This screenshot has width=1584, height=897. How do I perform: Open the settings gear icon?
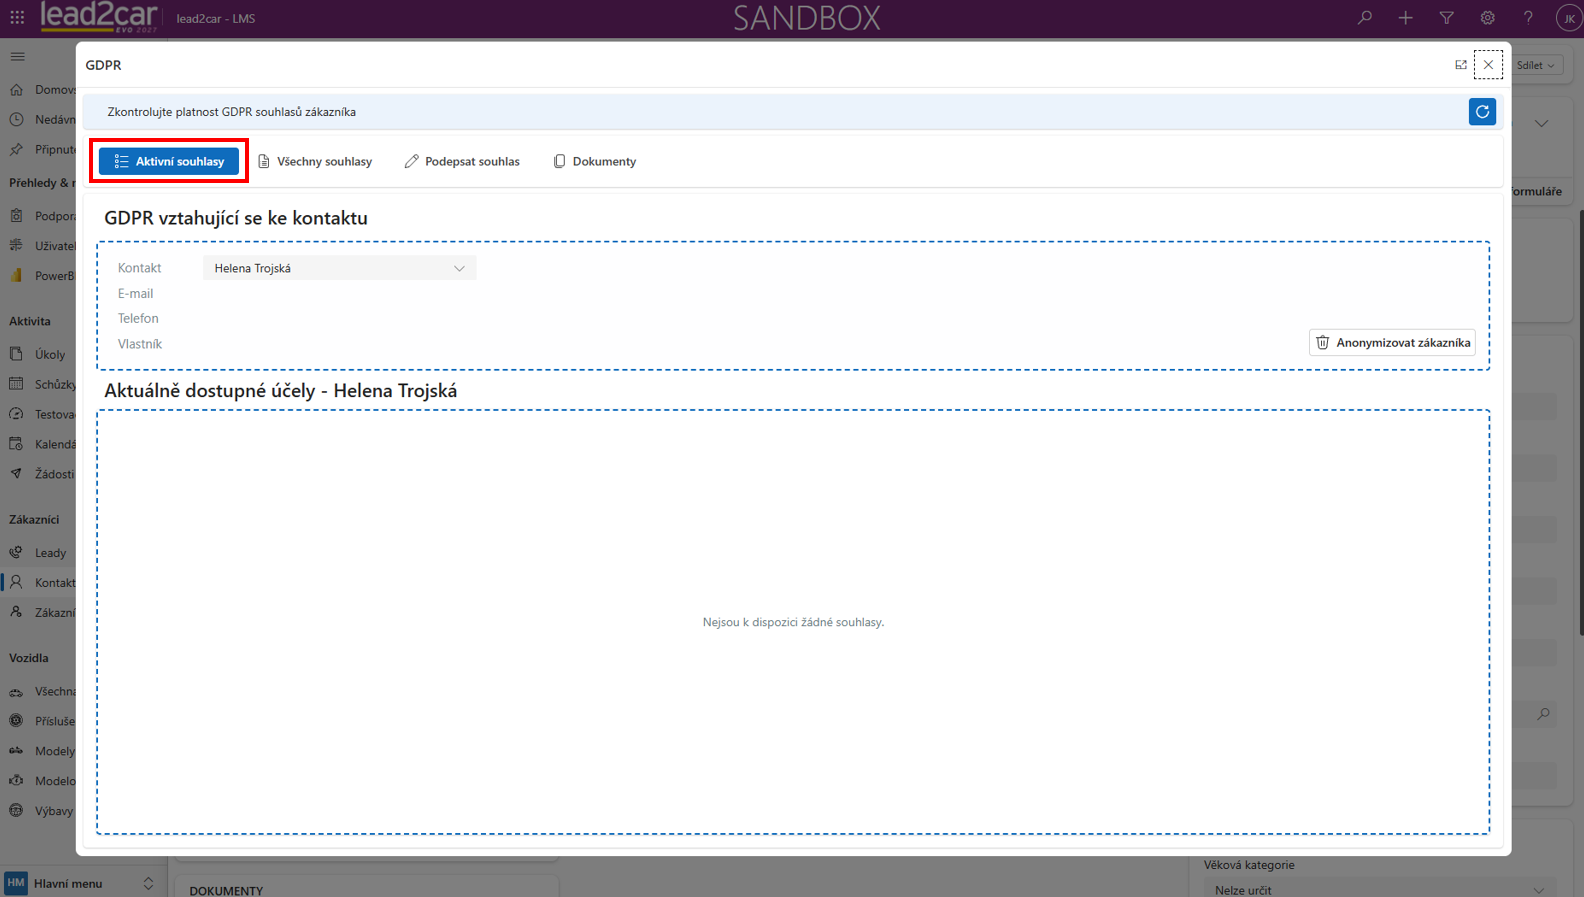(1488, 18)
